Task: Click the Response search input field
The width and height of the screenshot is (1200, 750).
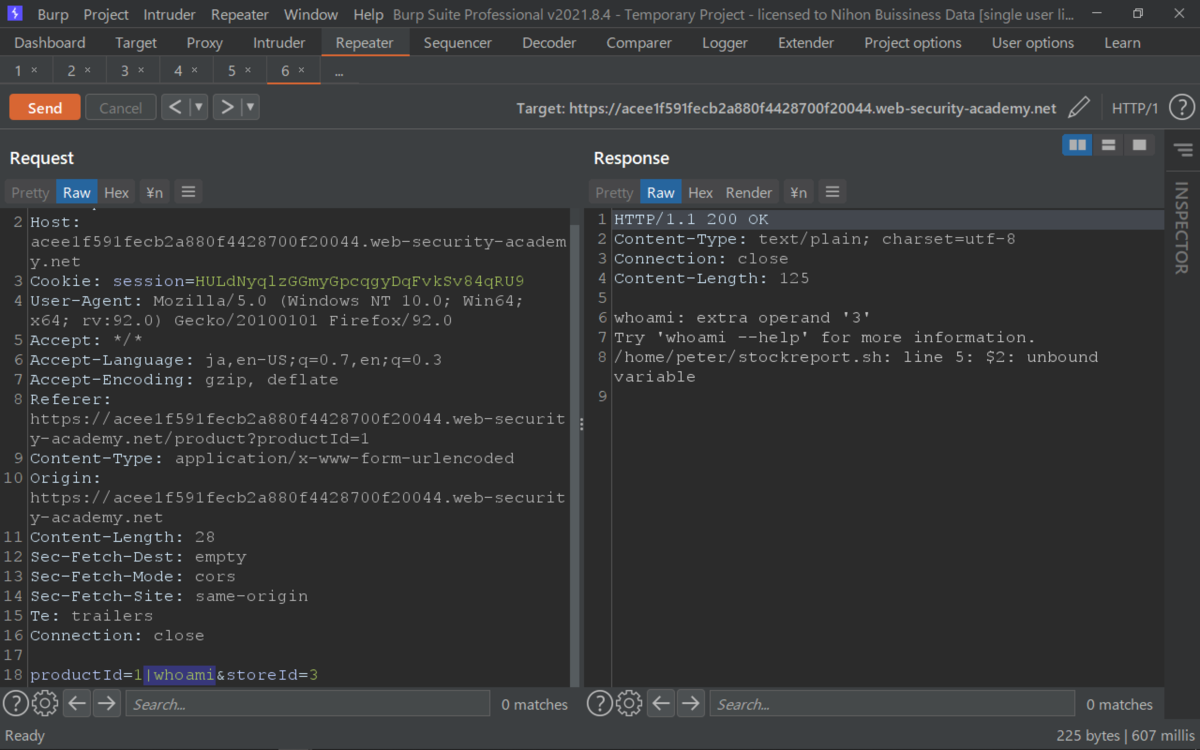Action: (892, 704)
